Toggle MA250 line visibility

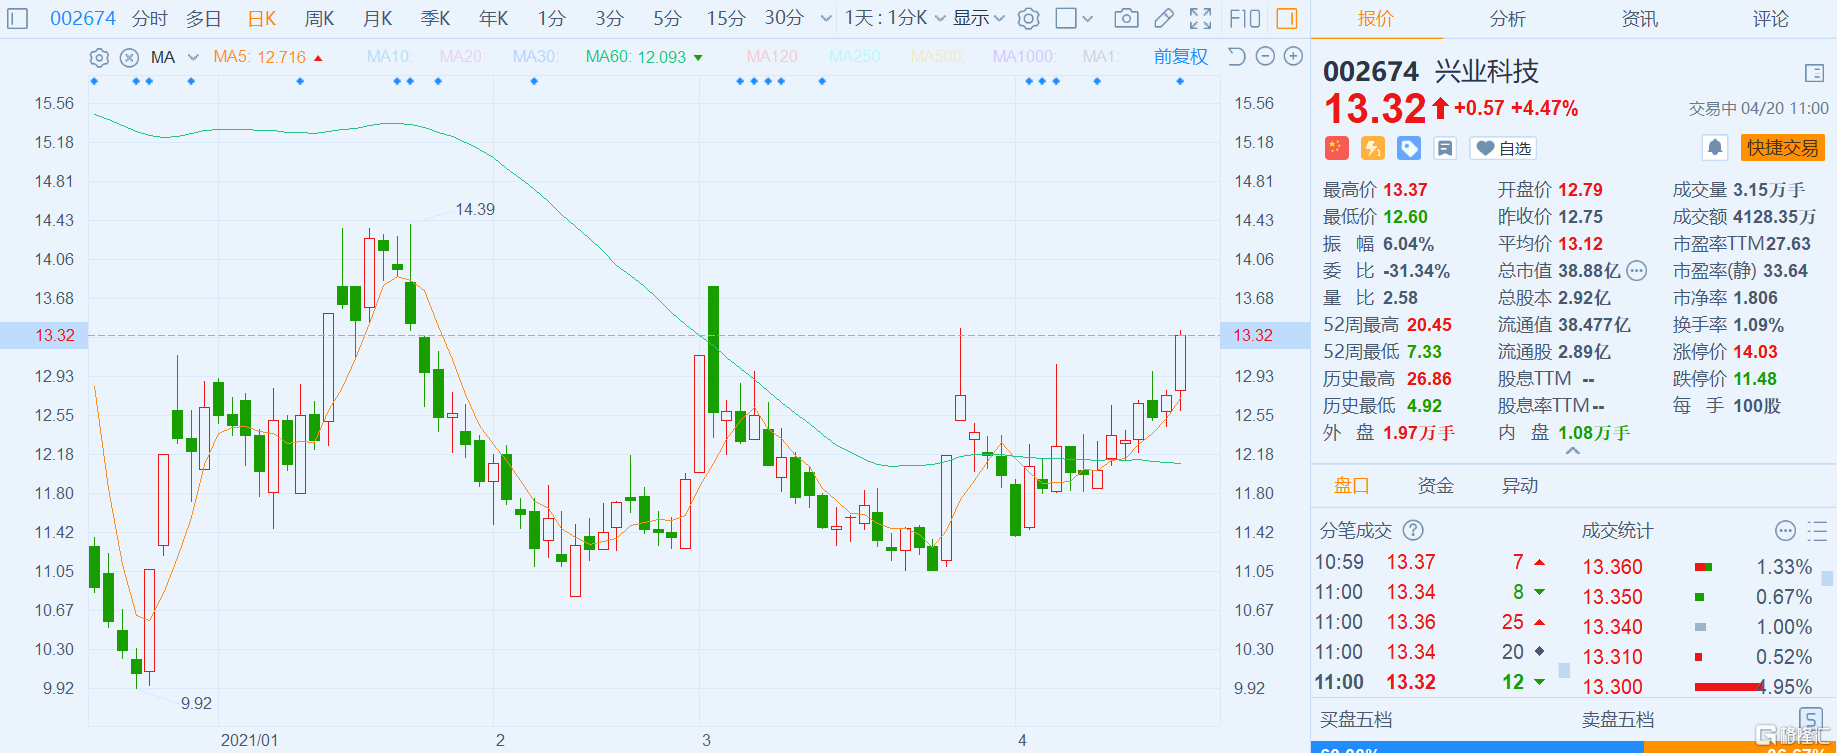point(855,57)
